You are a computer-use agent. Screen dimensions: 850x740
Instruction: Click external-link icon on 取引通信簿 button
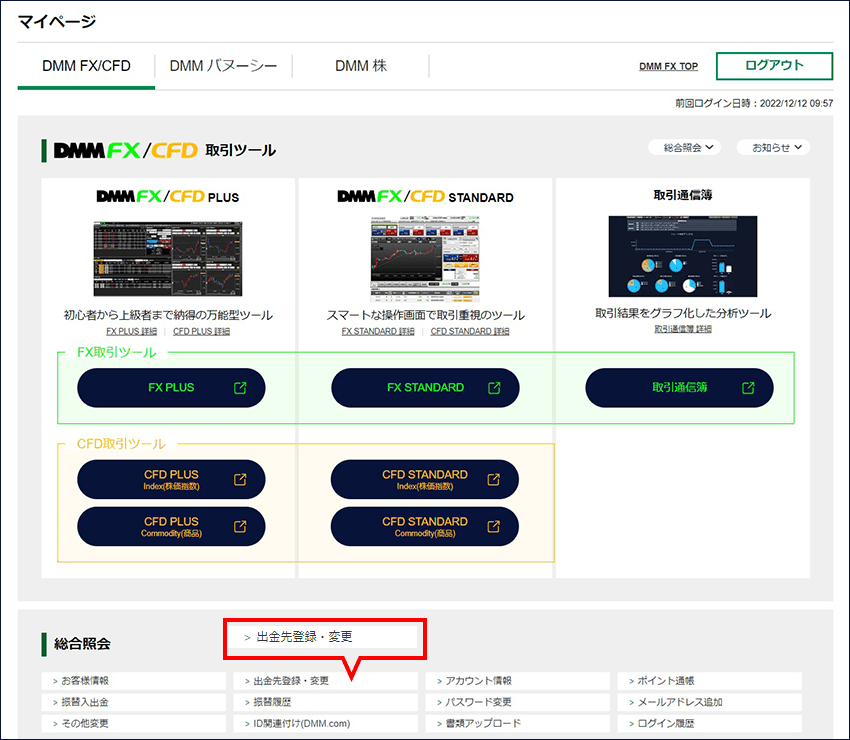(748, 388)
